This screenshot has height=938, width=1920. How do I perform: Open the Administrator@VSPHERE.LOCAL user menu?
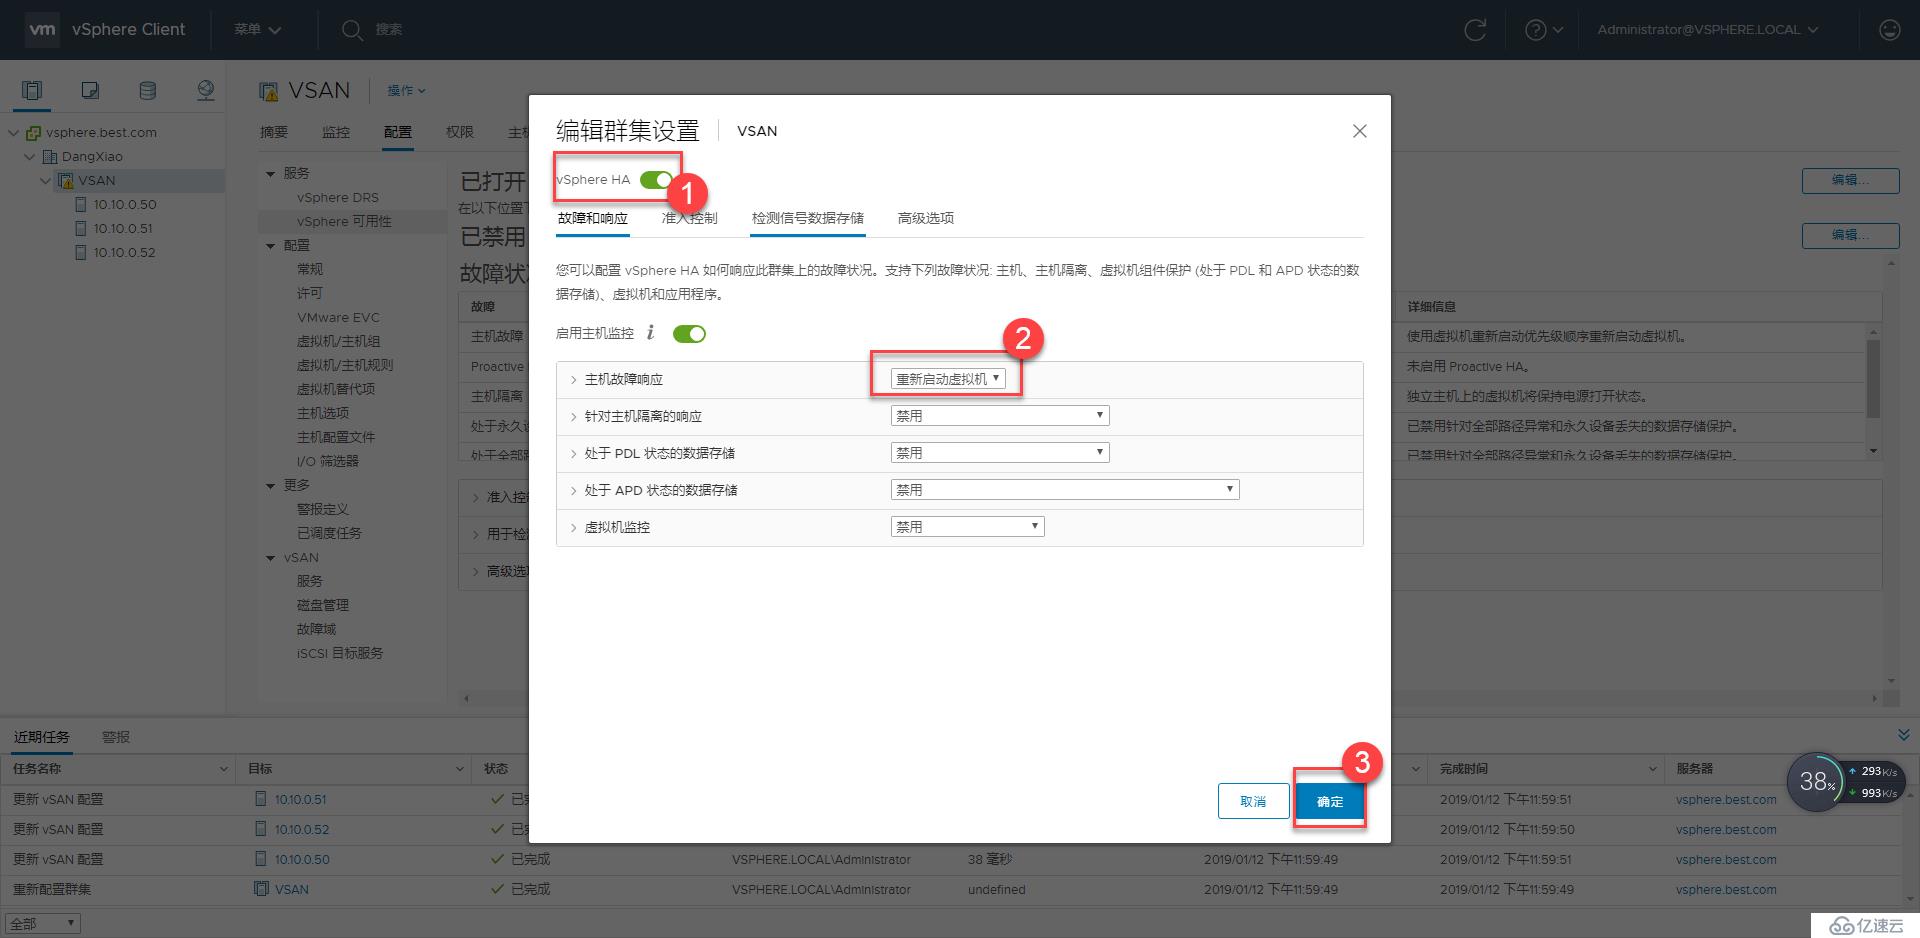click(x=1707, y=30)
